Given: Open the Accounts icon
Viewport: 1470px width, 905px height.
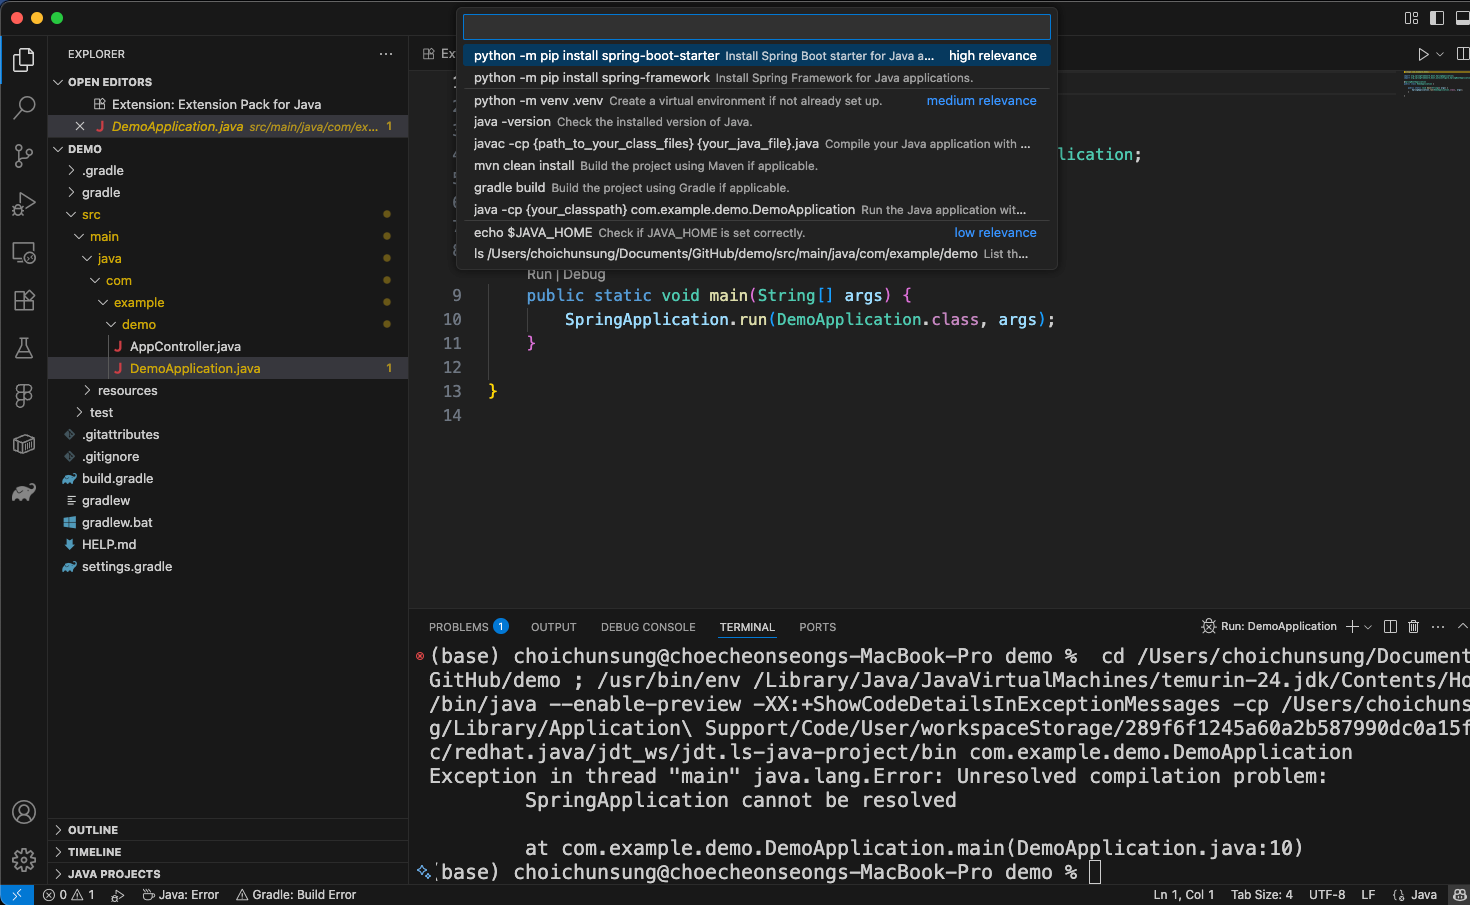Looking at the screenshot, I should 24,812.
